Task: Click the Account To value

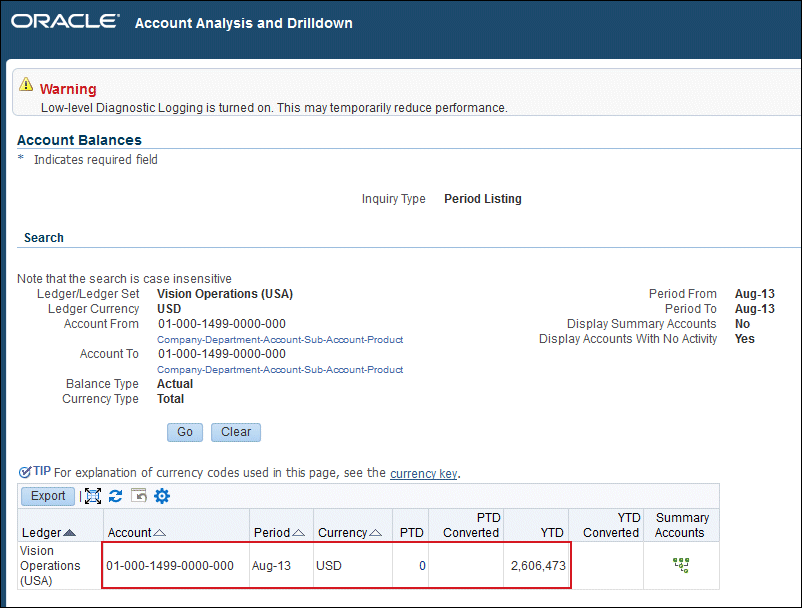Action: (221, 354)
